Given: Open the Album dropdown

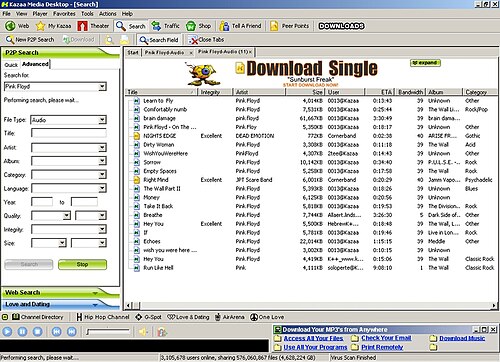Looking at the screenshot, I should click(x=102, y=161).
